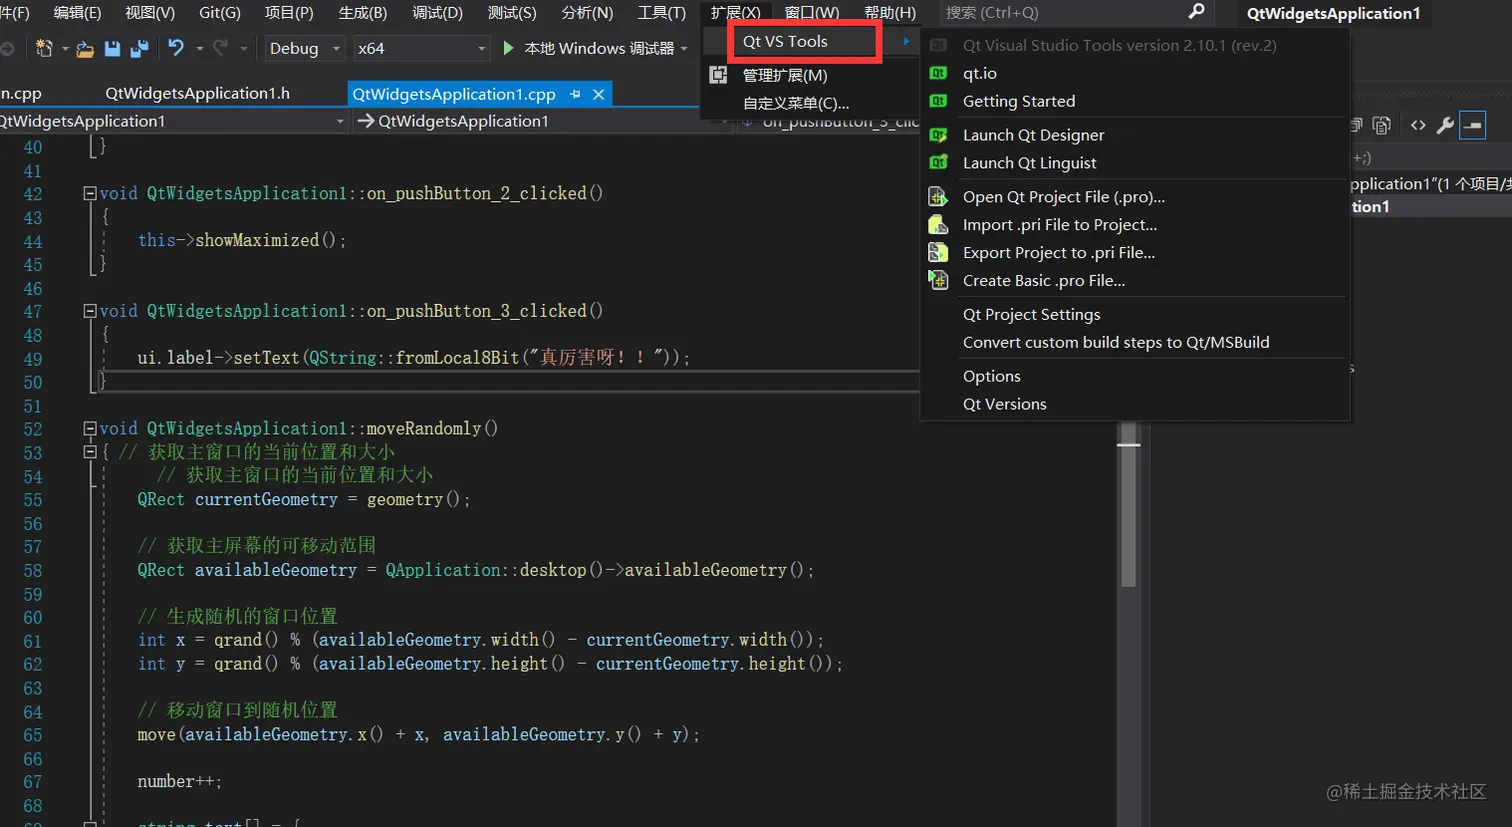Click the View Code angle-brackets icon

1418,125
